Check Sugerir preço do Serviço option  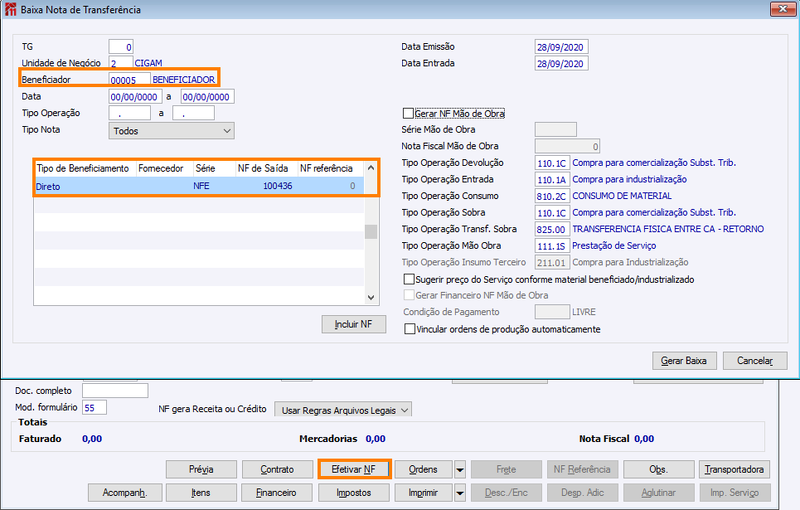[x=409, y=279]
